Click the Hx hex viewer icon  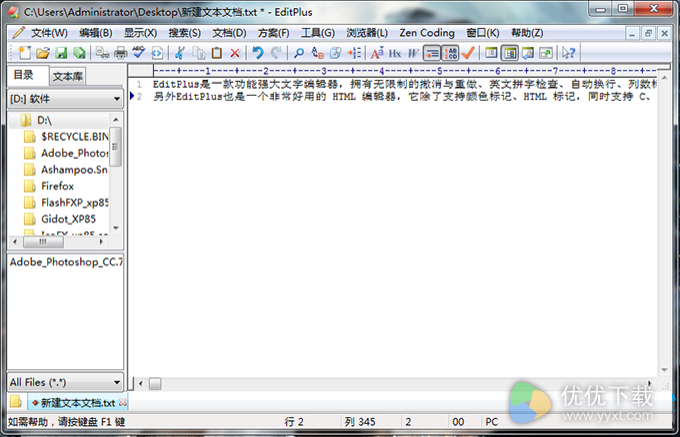(x=395, y=53)
